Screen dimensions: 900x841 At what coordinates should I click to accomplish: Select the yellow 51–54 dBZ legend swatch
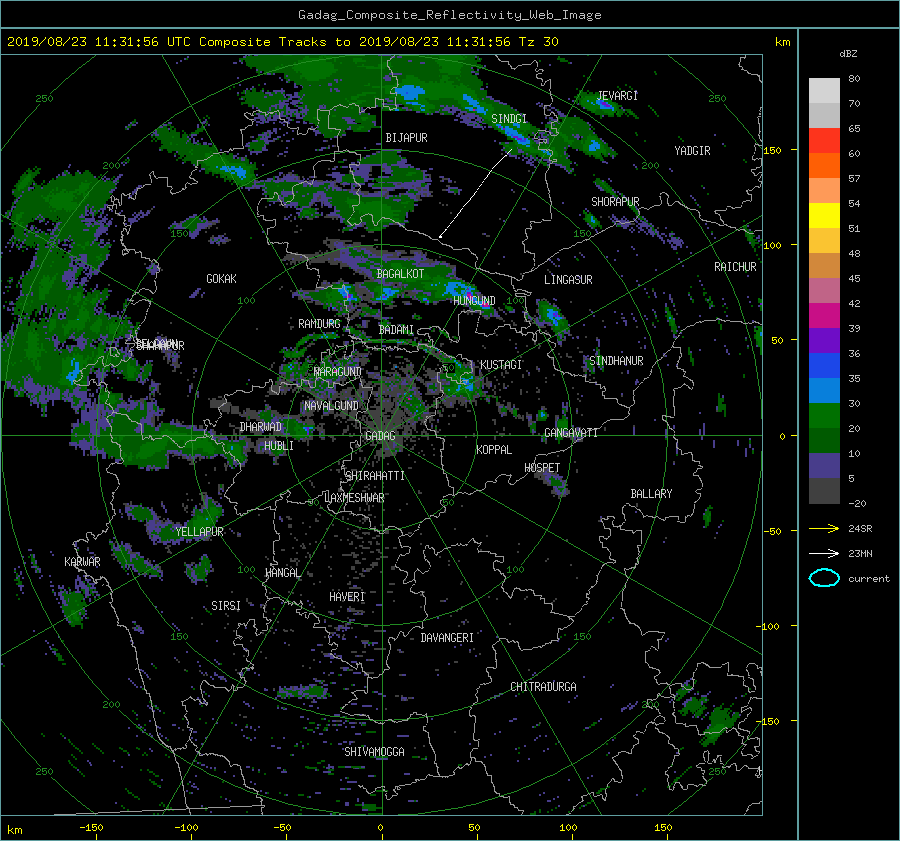coord(824,216)
